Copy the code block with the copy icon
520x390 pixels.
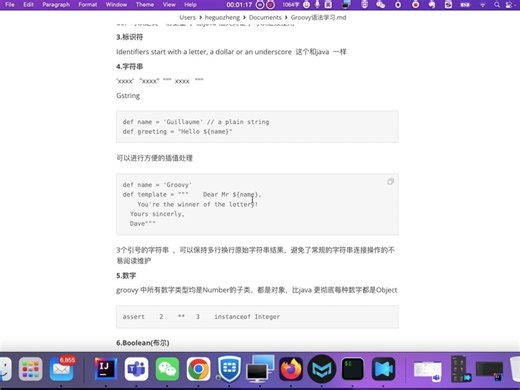point(390,181)
